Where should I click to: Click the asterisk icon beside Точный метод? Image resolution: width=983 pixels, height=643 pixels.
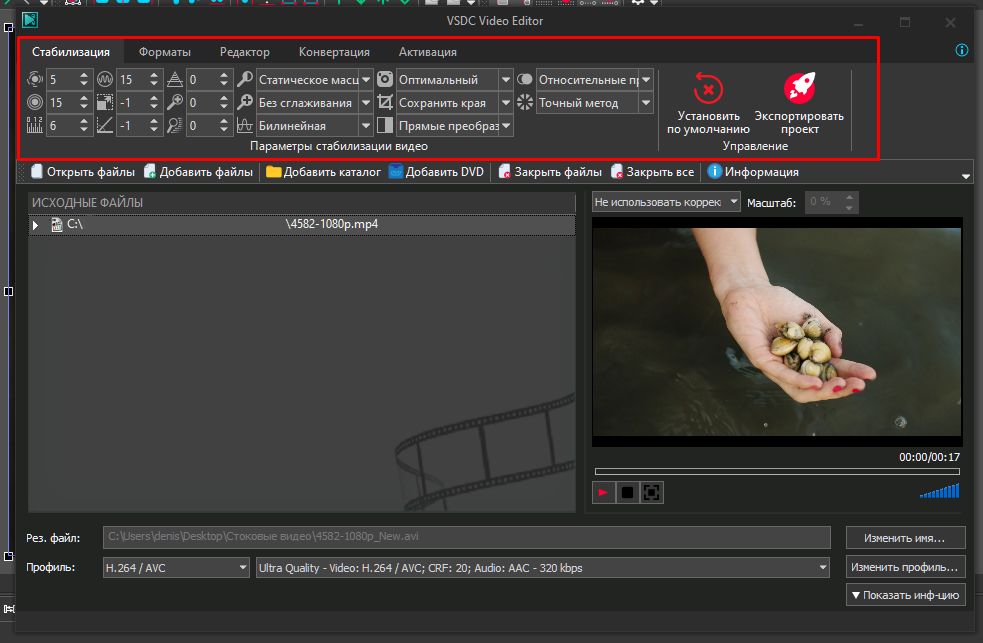[x=525, y=102]
